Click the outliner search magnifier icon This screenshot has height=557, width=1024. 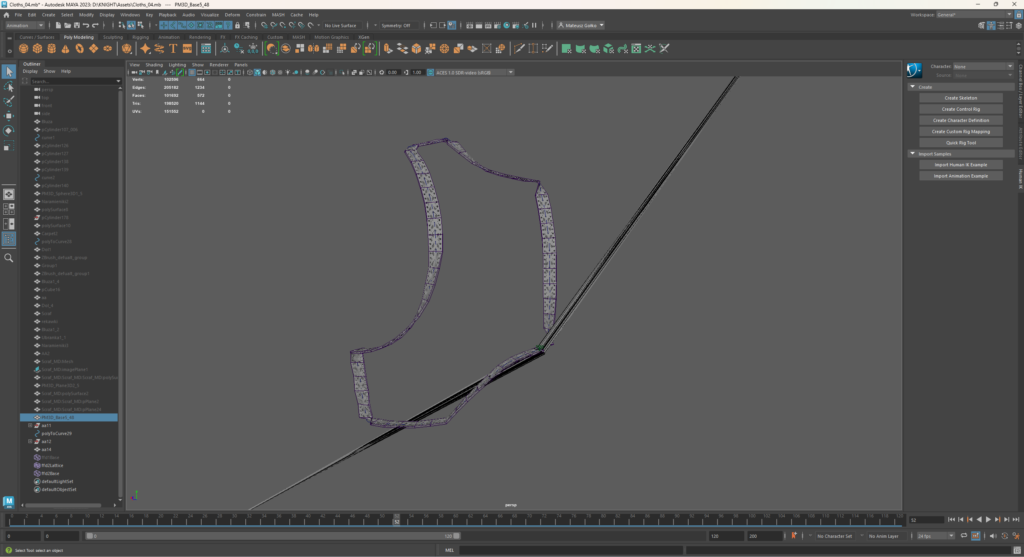9,257
